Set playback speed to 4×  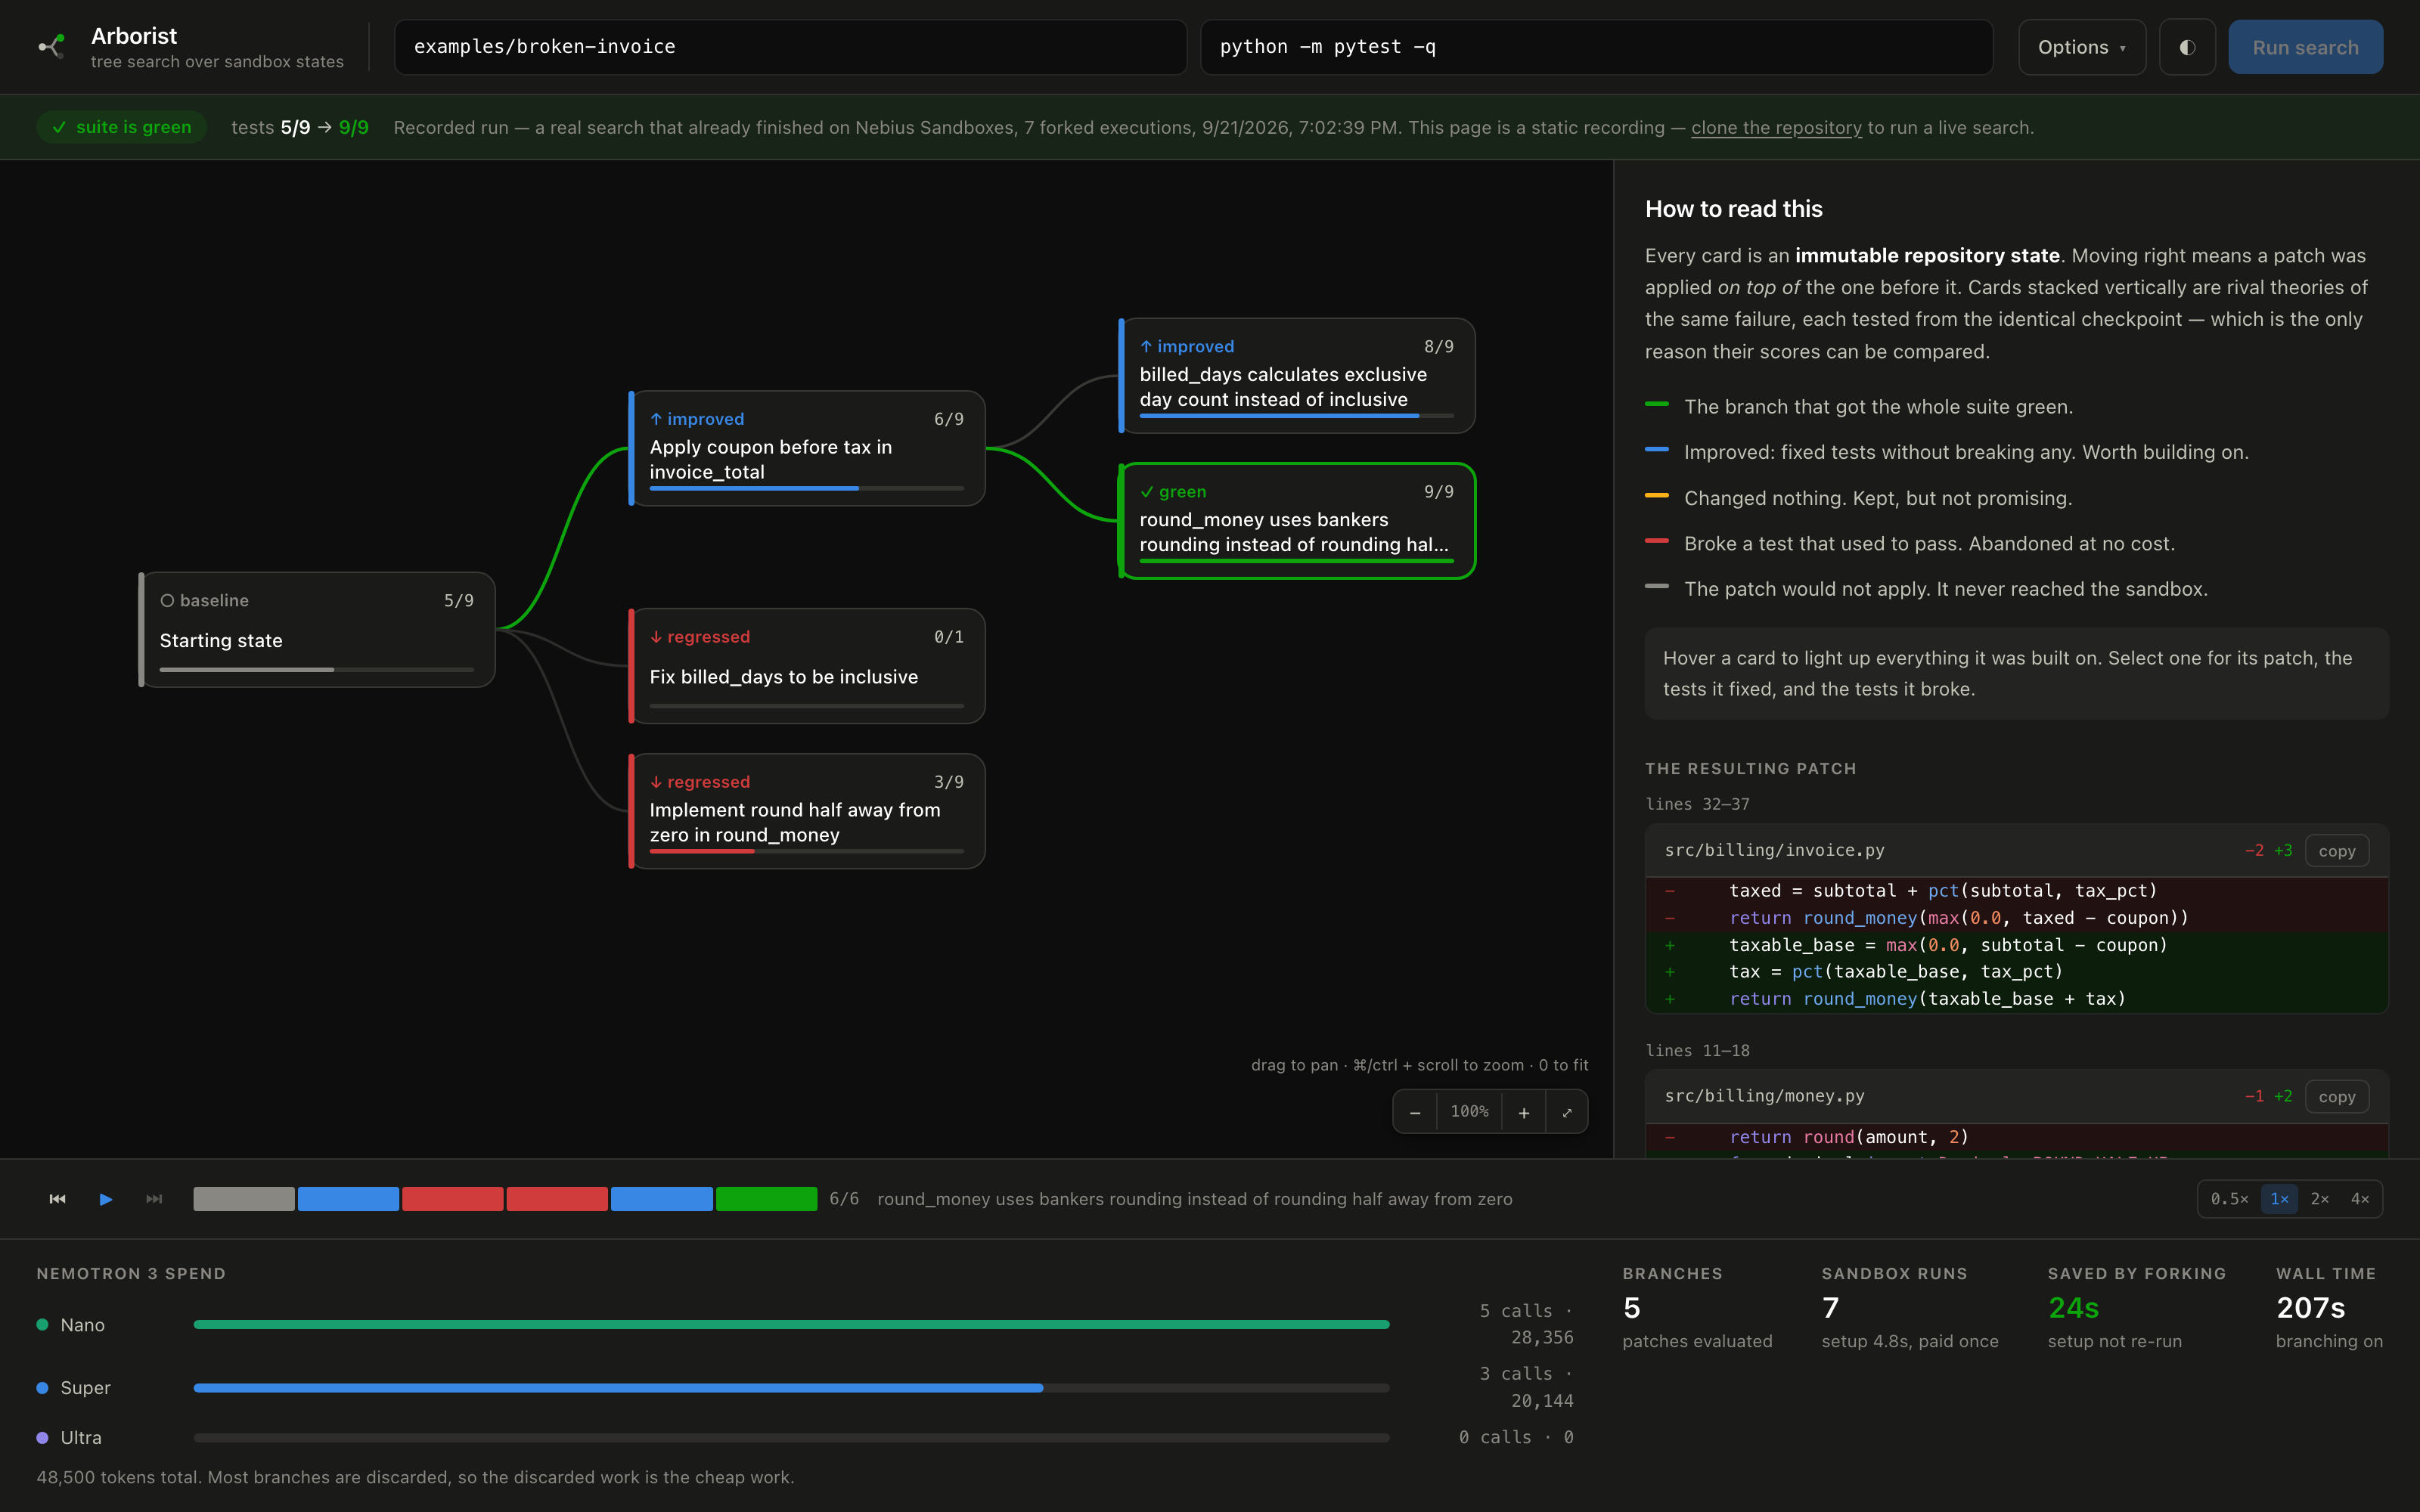tap(2360, 1199)
